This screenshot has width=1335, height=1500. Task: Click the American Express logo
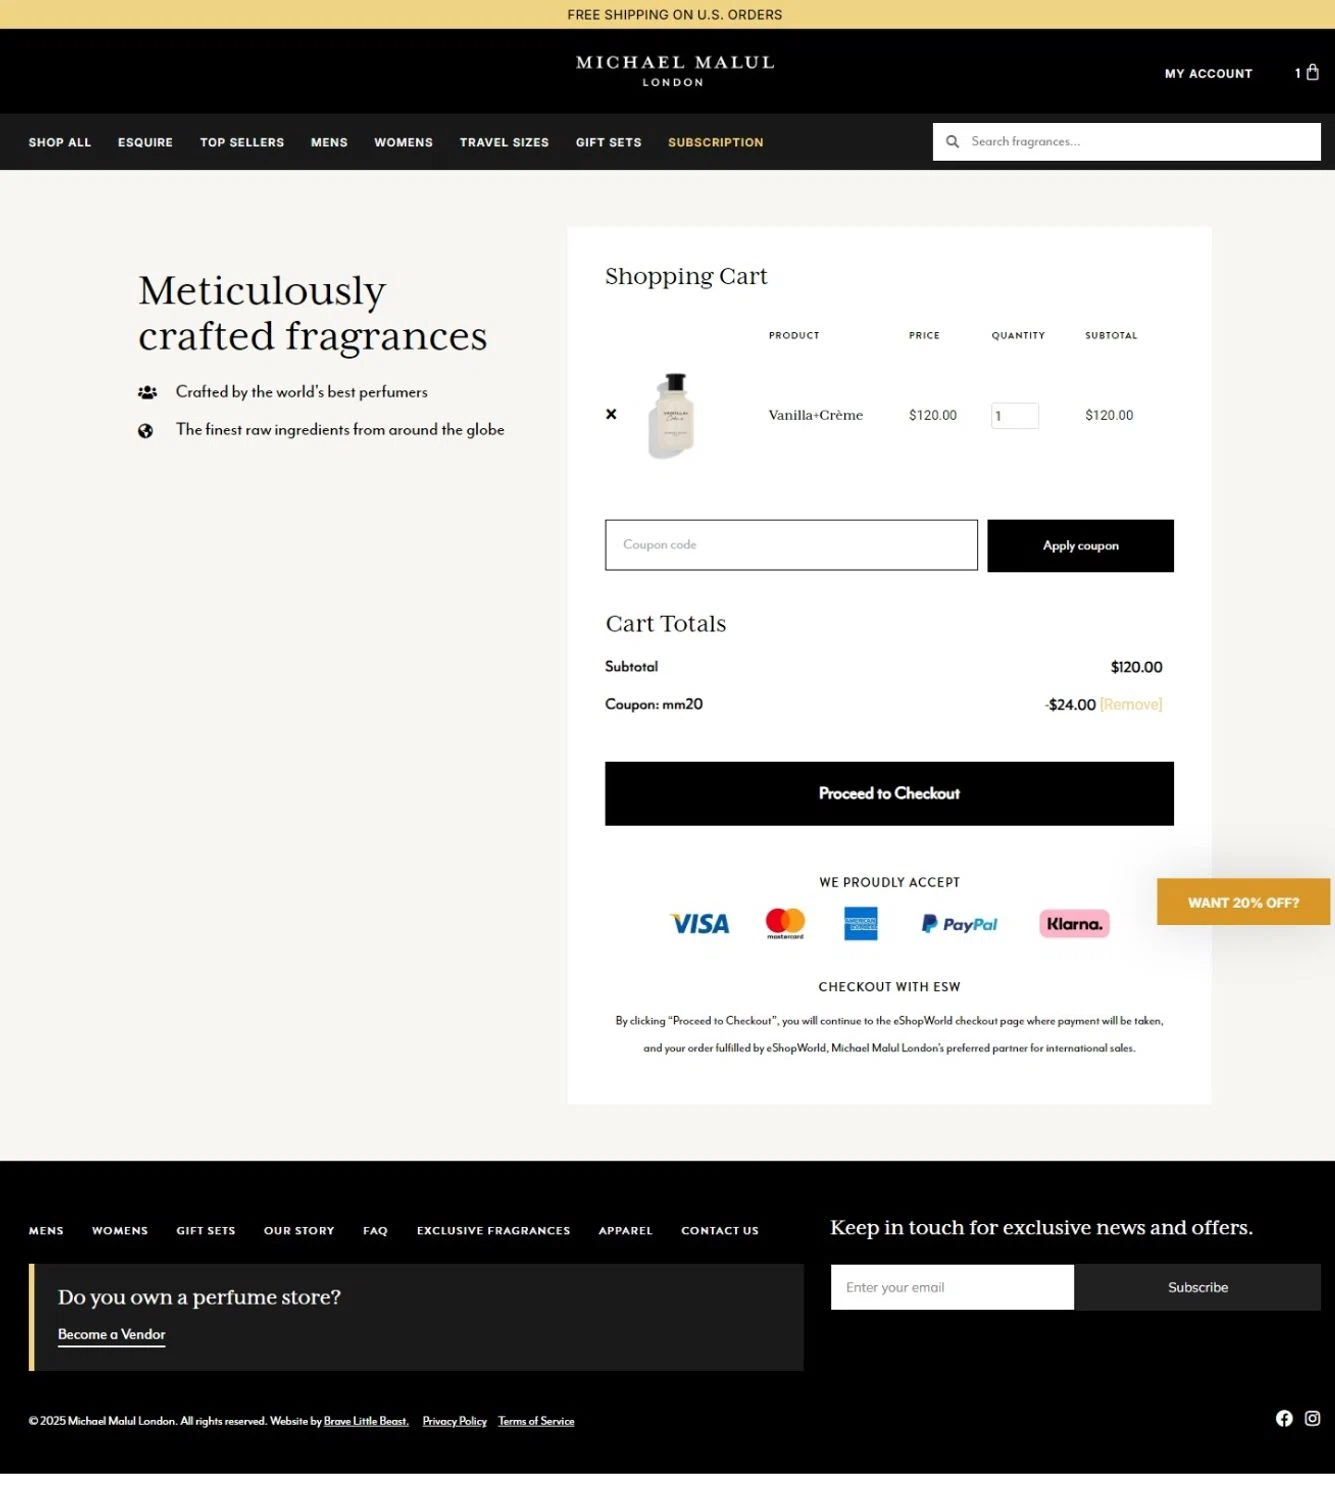point(861,924)
